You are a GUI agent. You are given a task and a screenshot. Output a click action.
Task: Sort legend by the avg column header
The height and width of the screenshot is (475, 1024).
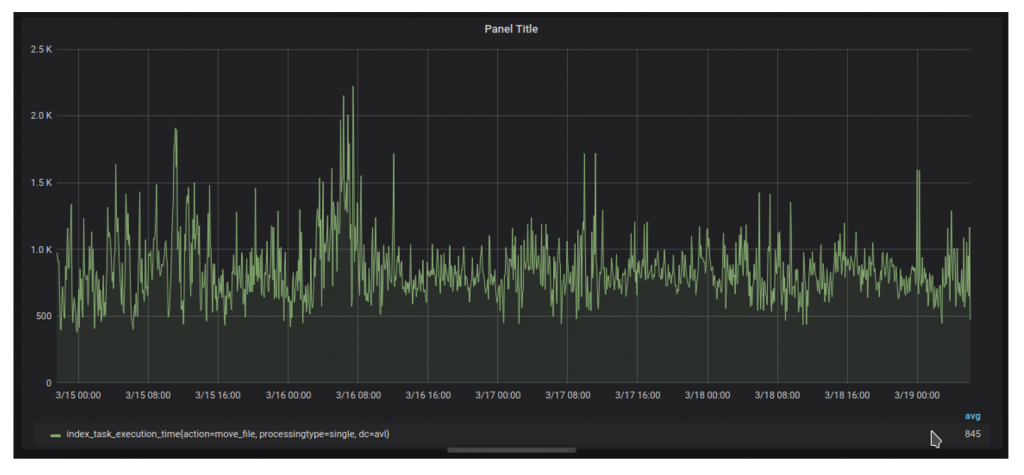coord(972,416)
